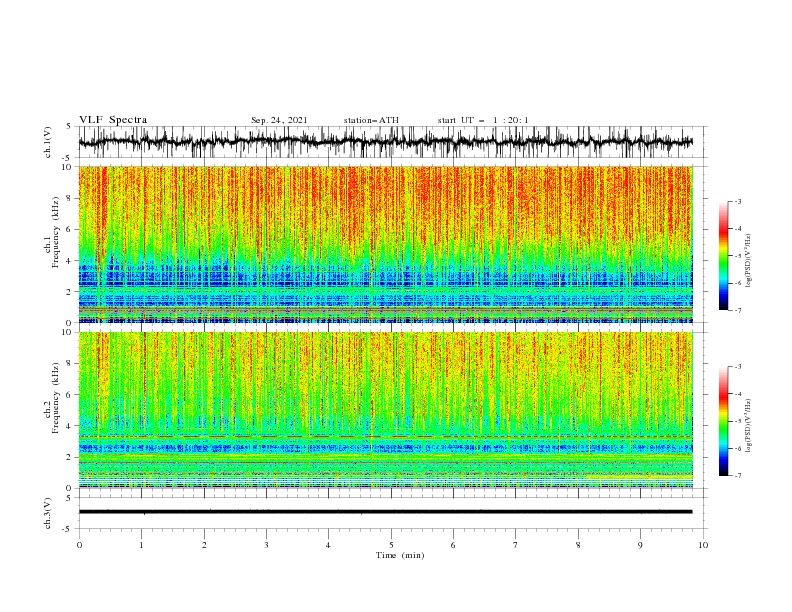The image size is (792, 612).
Task: Click the "station=ATH" header label
Action: [x=371, y=120]
